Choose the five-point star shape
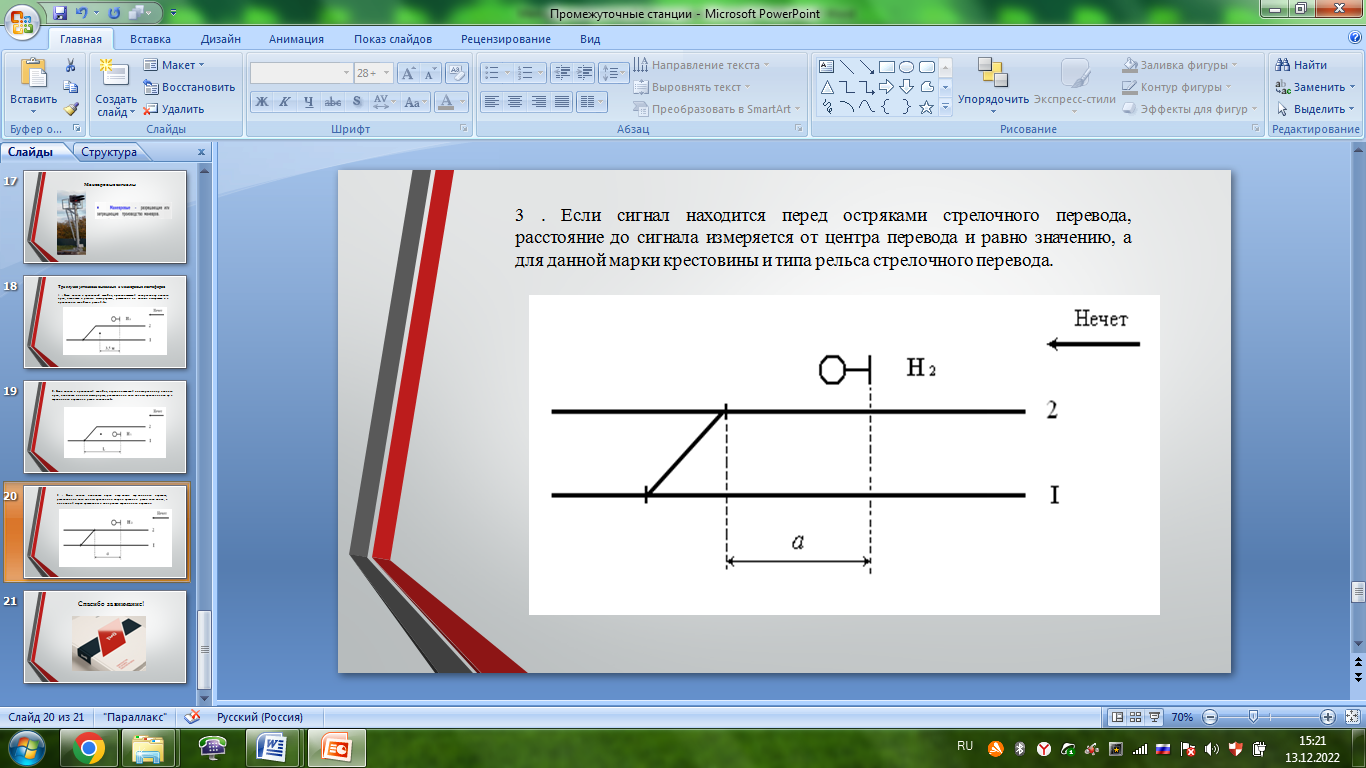The height and width of the screenshot is (768, 1366). (927, 107)
